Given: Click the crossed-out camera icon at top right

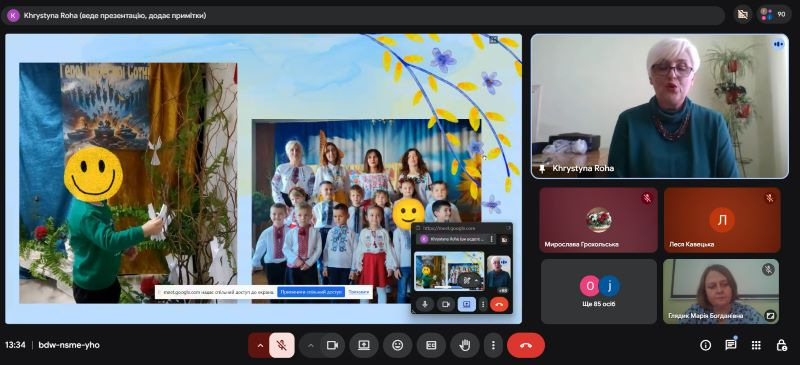Looking at the screenshot, I should click(743, 15).
